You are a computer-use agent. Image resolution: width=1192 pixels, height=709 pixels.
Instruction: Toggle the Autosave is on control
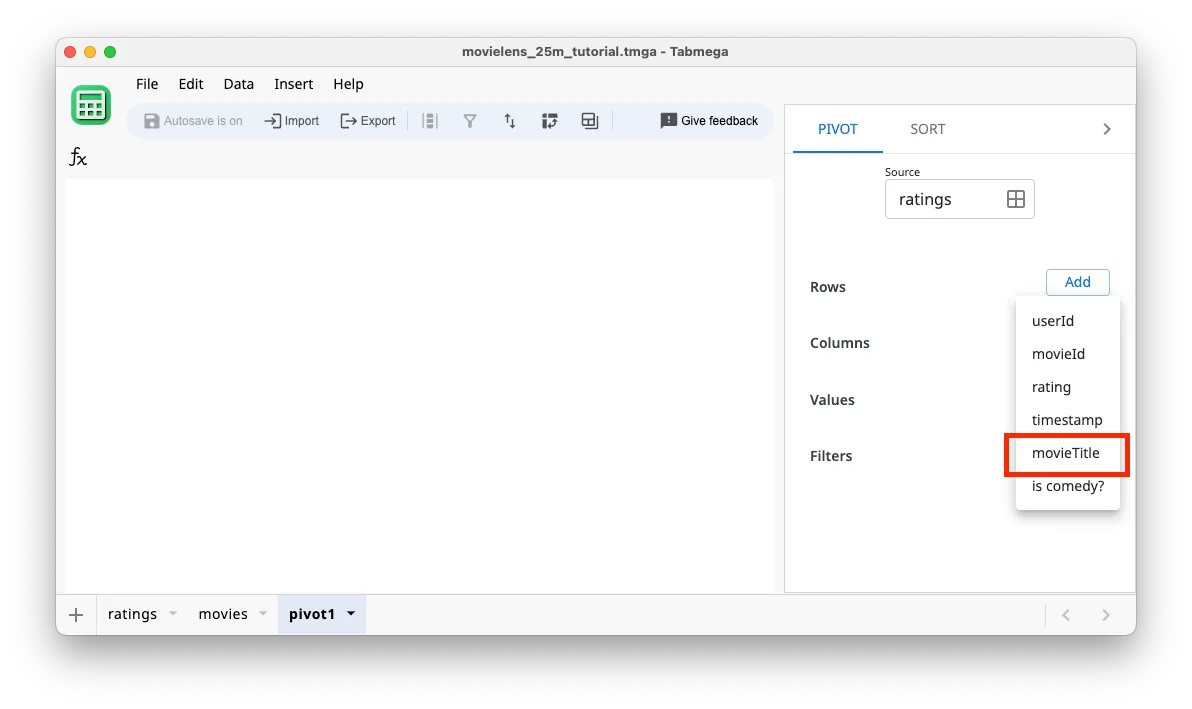(x=193, y=120)
